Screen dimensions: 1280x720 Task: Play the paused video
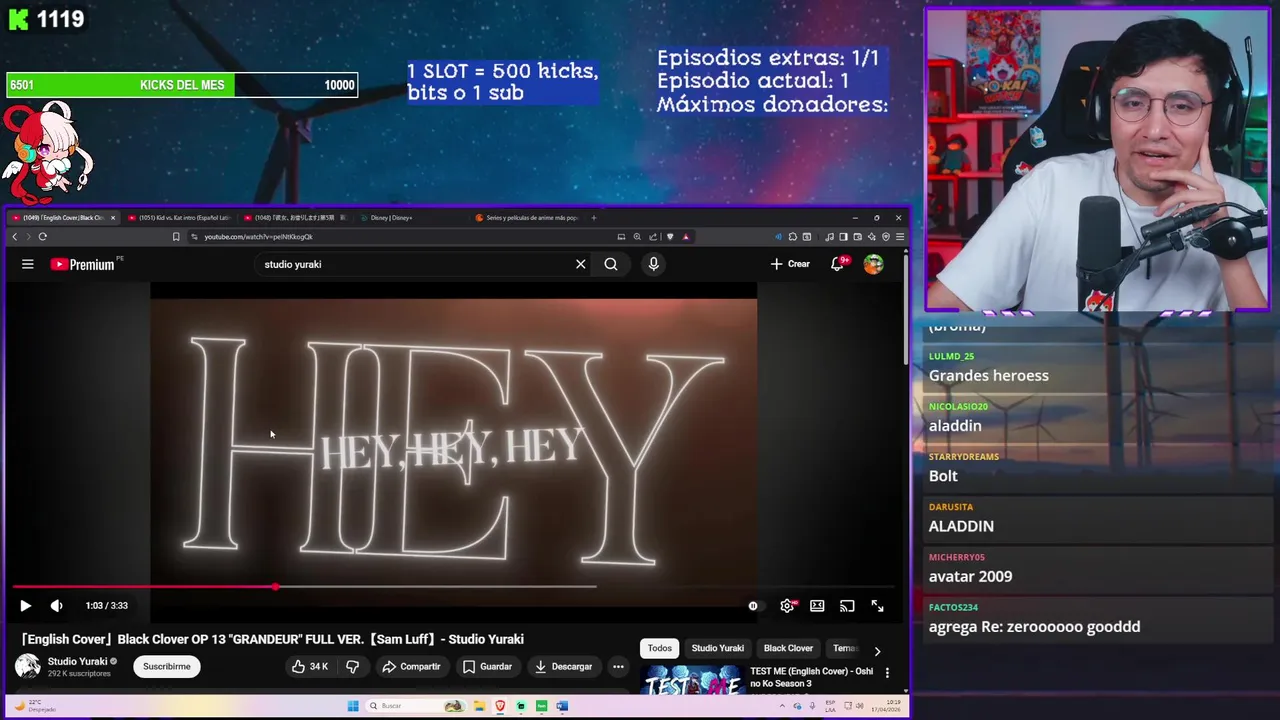[25, 605]
